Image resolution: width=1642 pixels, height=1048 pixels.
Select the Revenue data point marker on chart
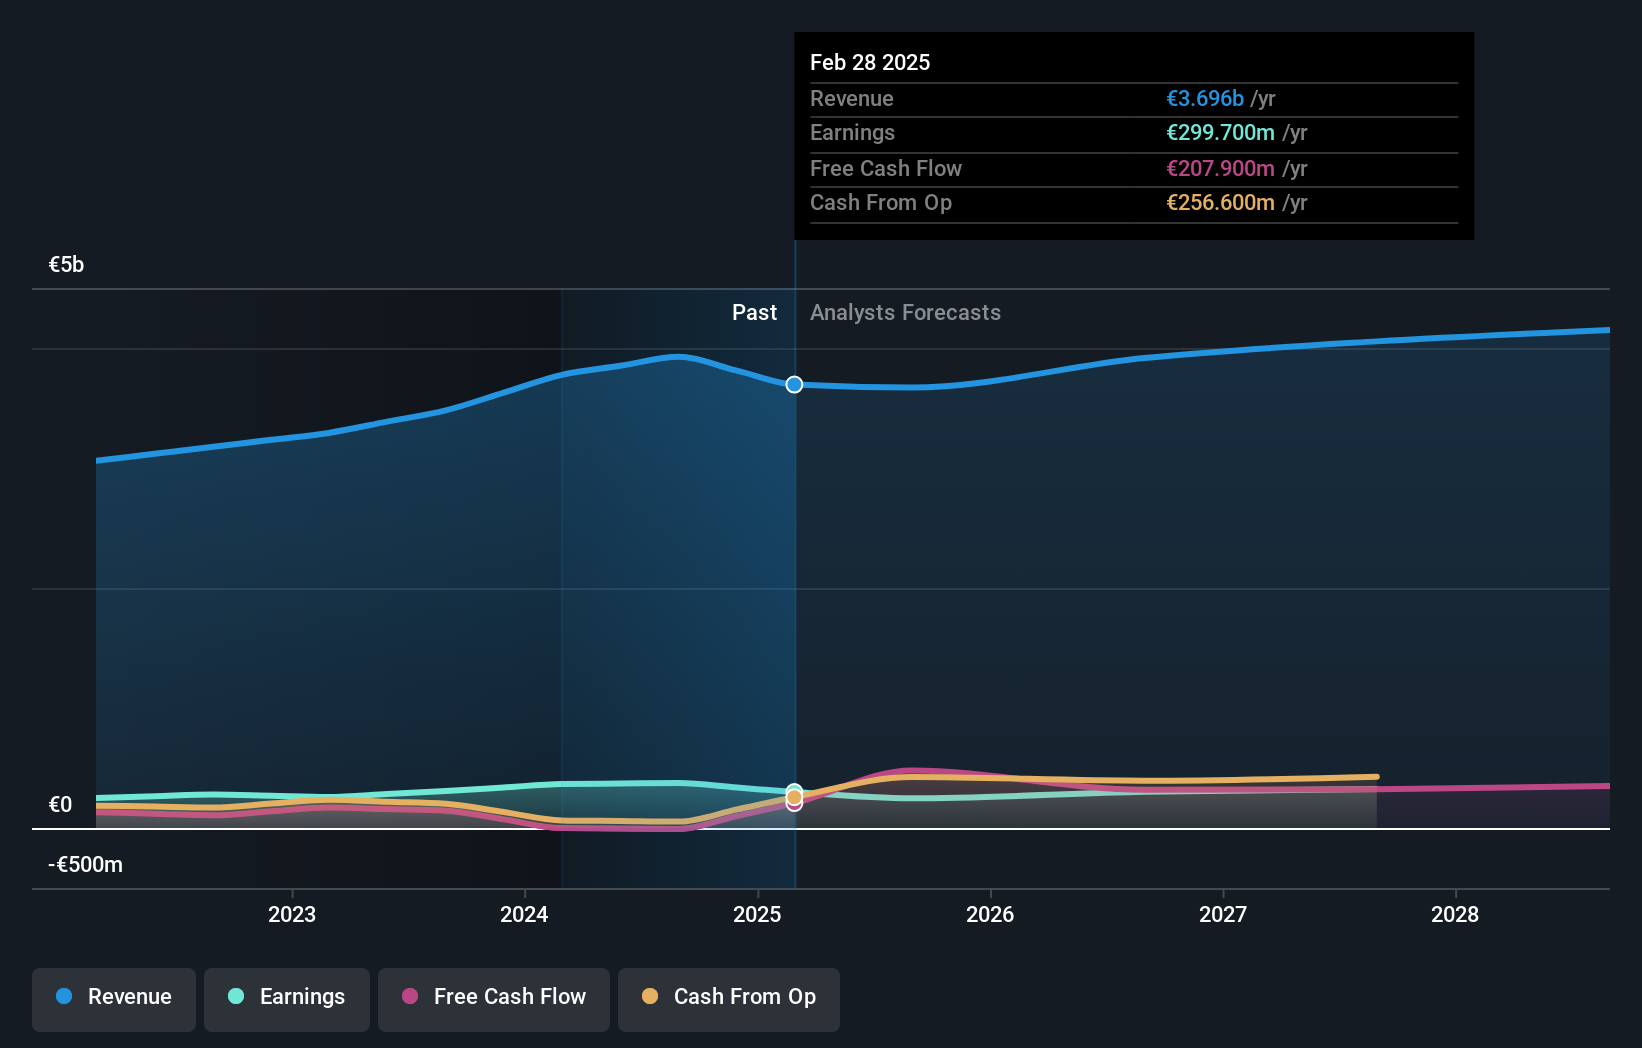pyautogui.click(x=793, y=384)
